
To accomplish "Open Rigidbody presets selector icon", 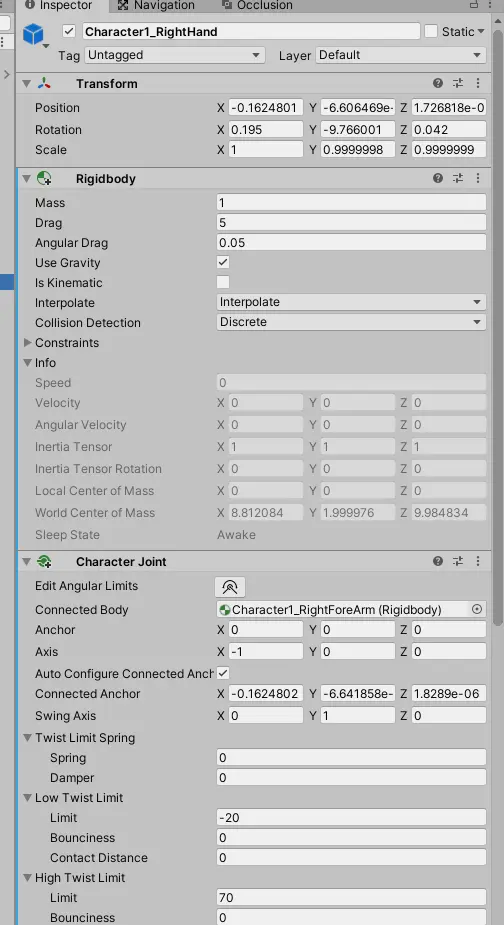I will (458, 178).
